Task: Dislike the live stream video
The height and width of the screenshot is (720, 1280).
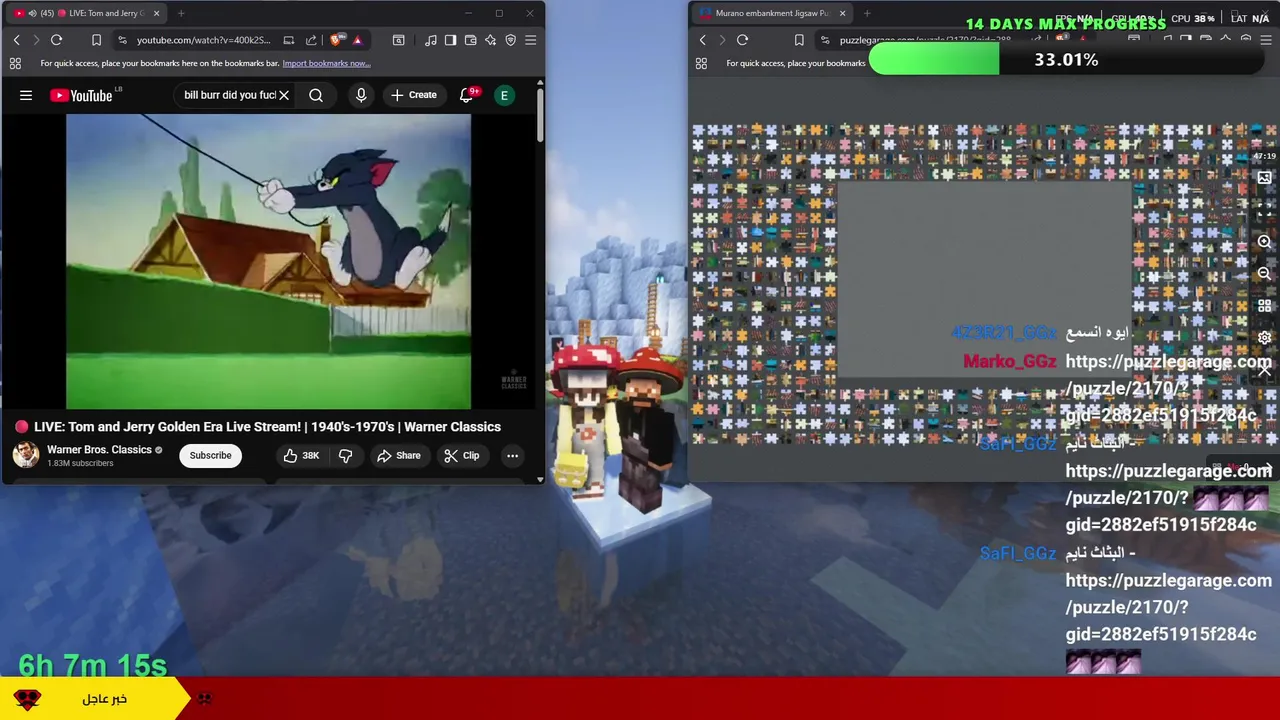Action: pos(346,455)
